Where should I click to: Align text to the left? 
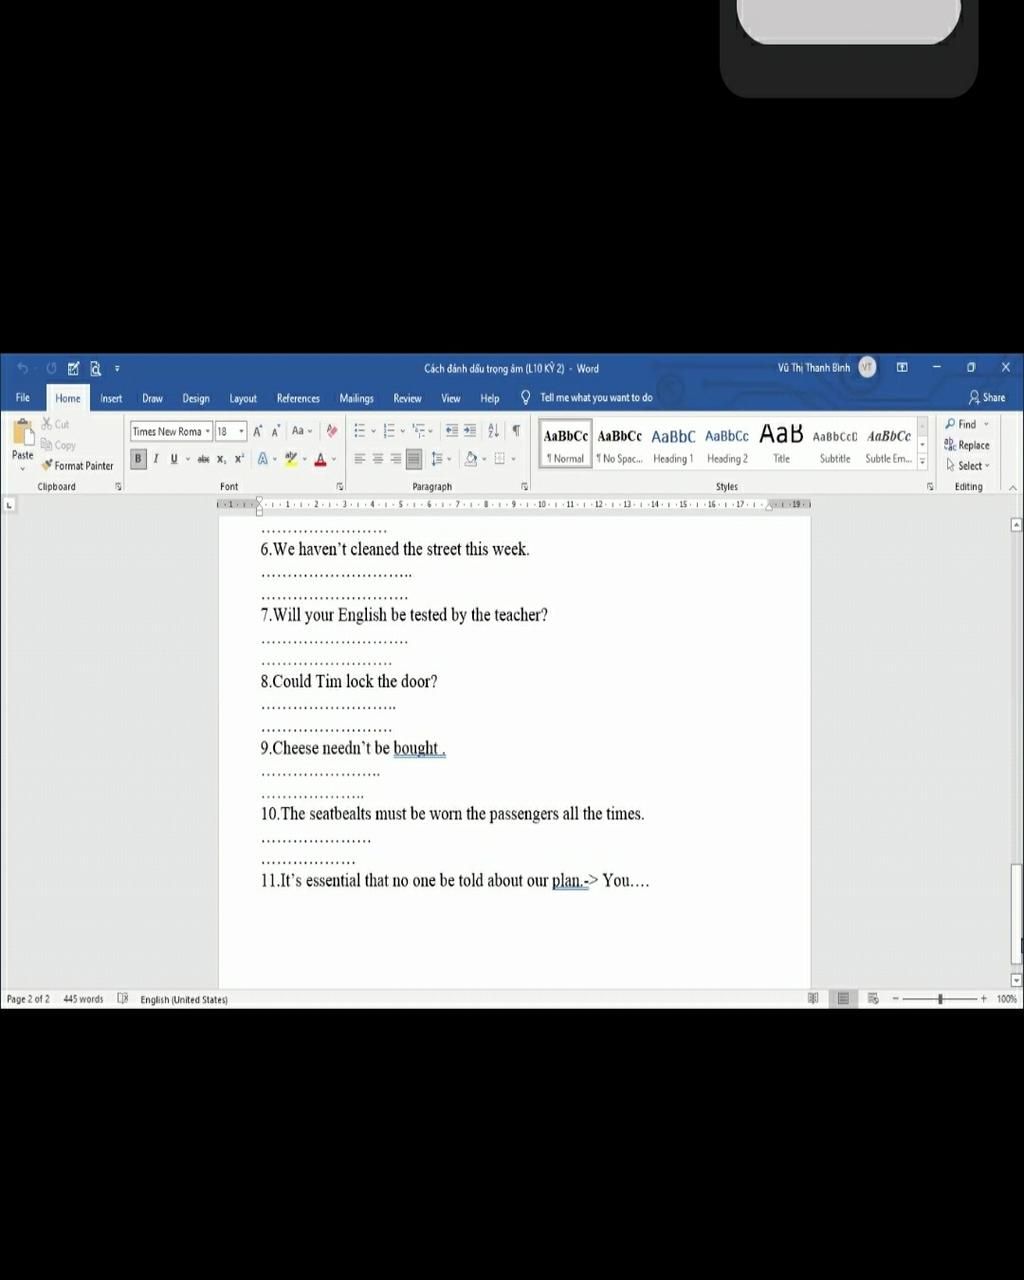click(360, 459)
